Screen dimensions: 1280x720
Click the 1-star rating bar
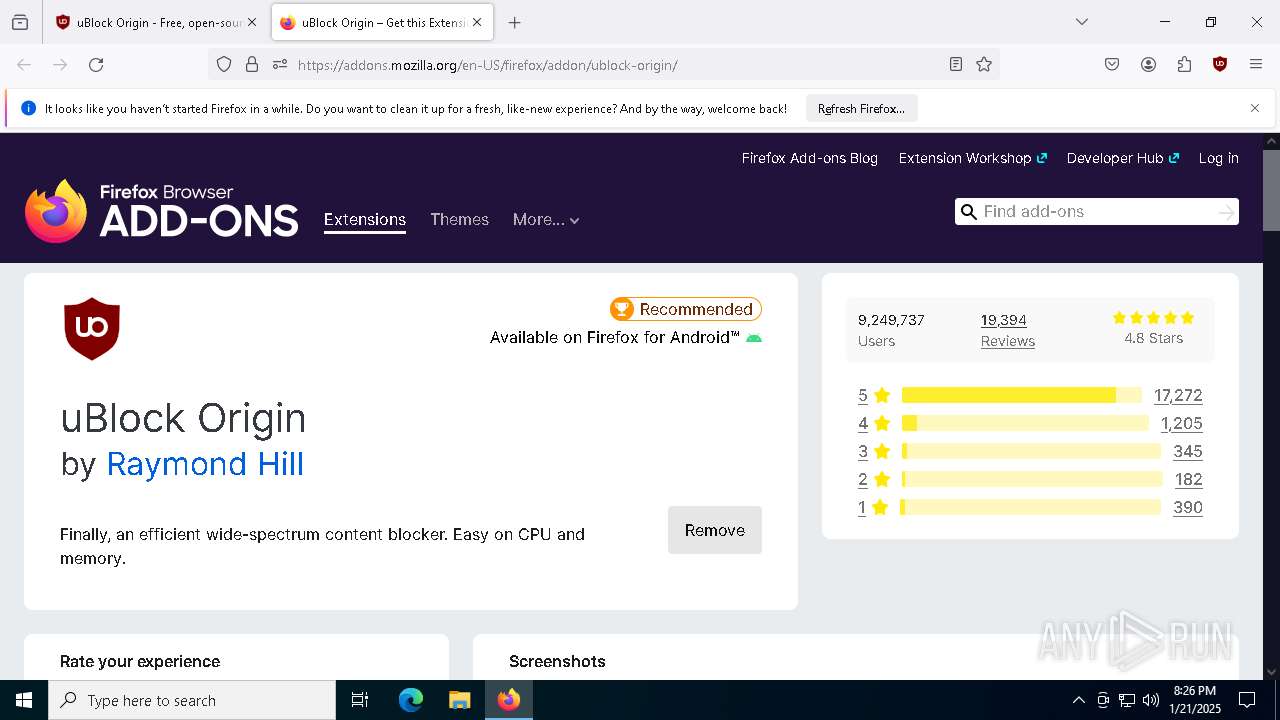[x=1031, y=507]
